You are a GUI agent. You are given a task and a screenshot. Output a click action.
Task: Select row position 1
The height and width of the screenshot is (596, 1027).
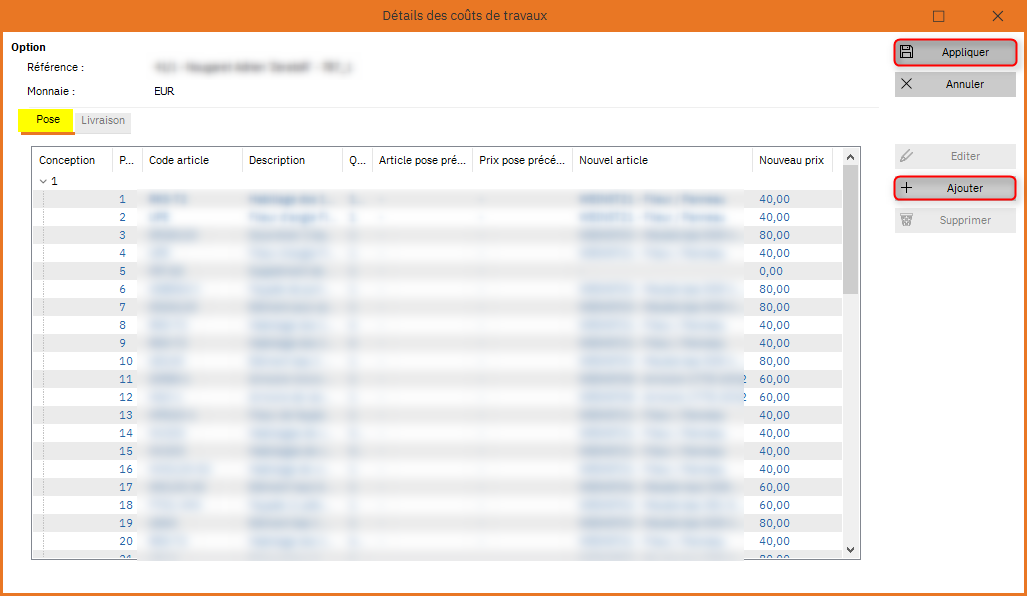point(437,199)
